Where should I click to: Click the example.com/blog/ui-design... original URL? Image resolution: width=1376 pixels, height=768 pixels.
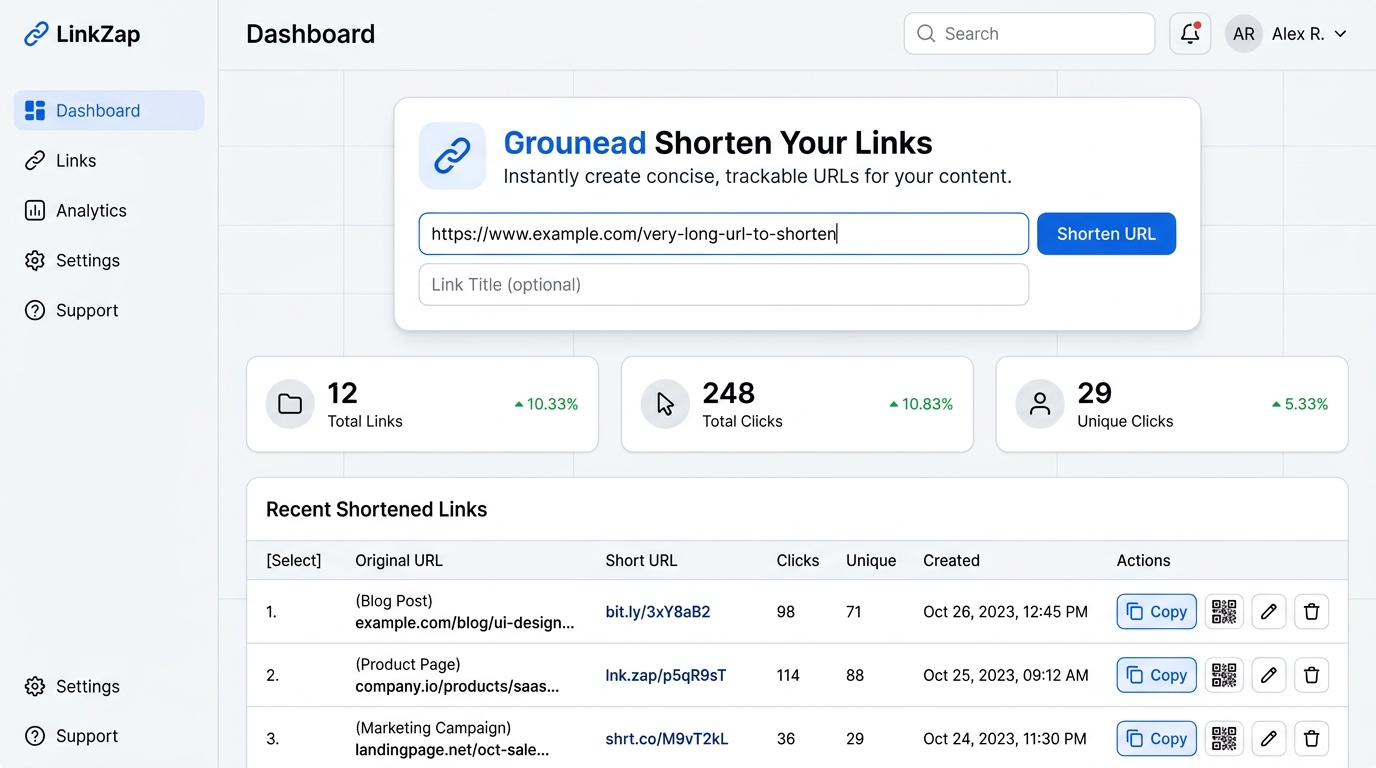(465, 623)
